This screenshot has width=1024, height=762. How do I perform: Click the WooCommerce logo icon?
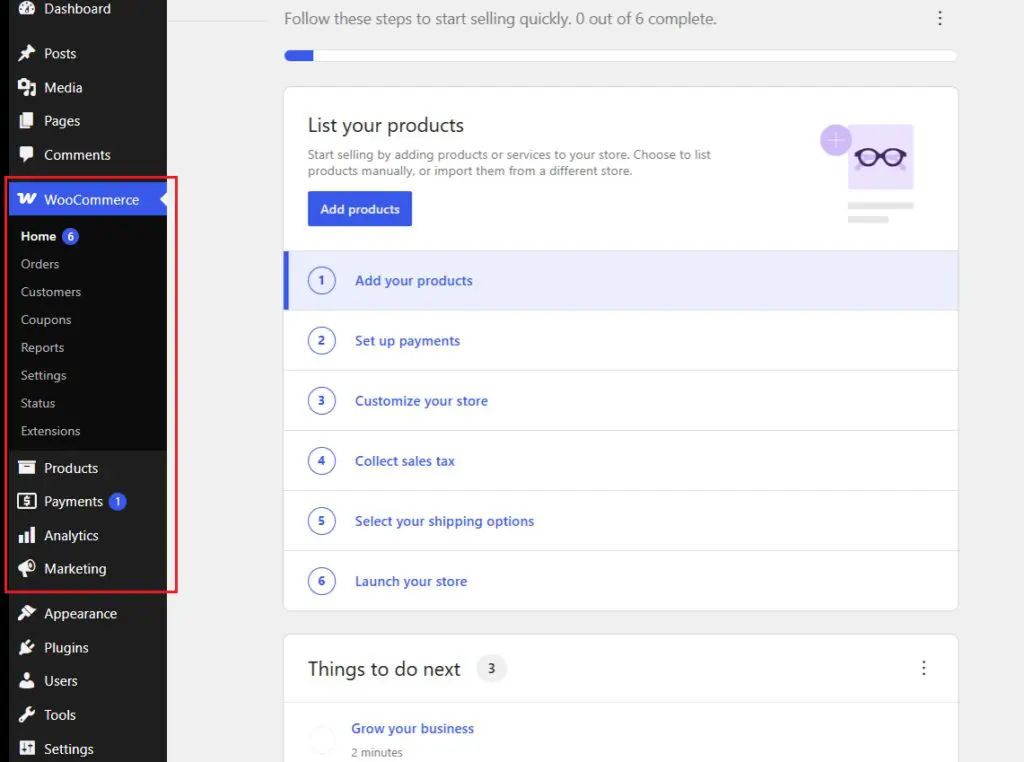(27, 198)
